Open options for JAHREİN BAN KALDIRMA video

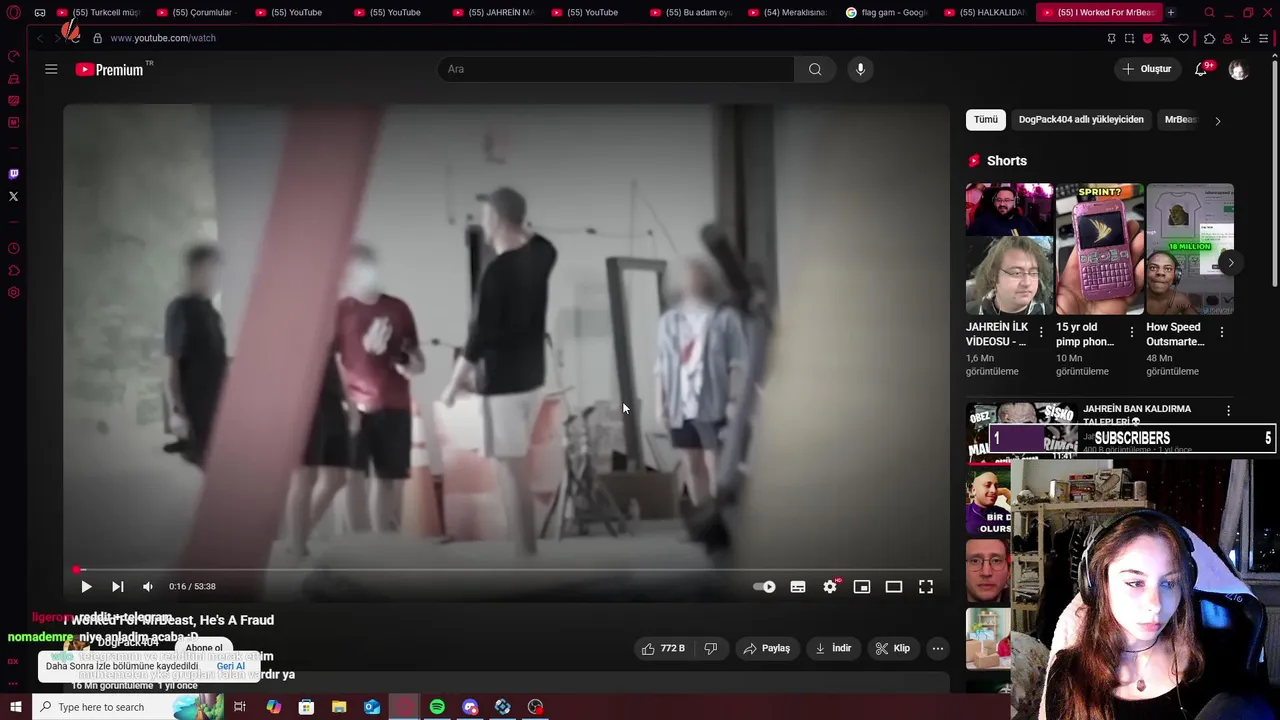pos(1229,410)
